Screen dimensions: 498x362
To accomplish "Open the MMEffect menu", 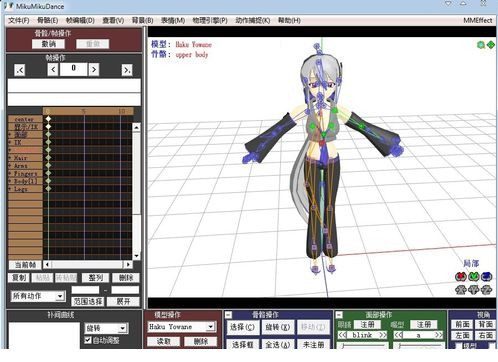I will coord(478,21).
